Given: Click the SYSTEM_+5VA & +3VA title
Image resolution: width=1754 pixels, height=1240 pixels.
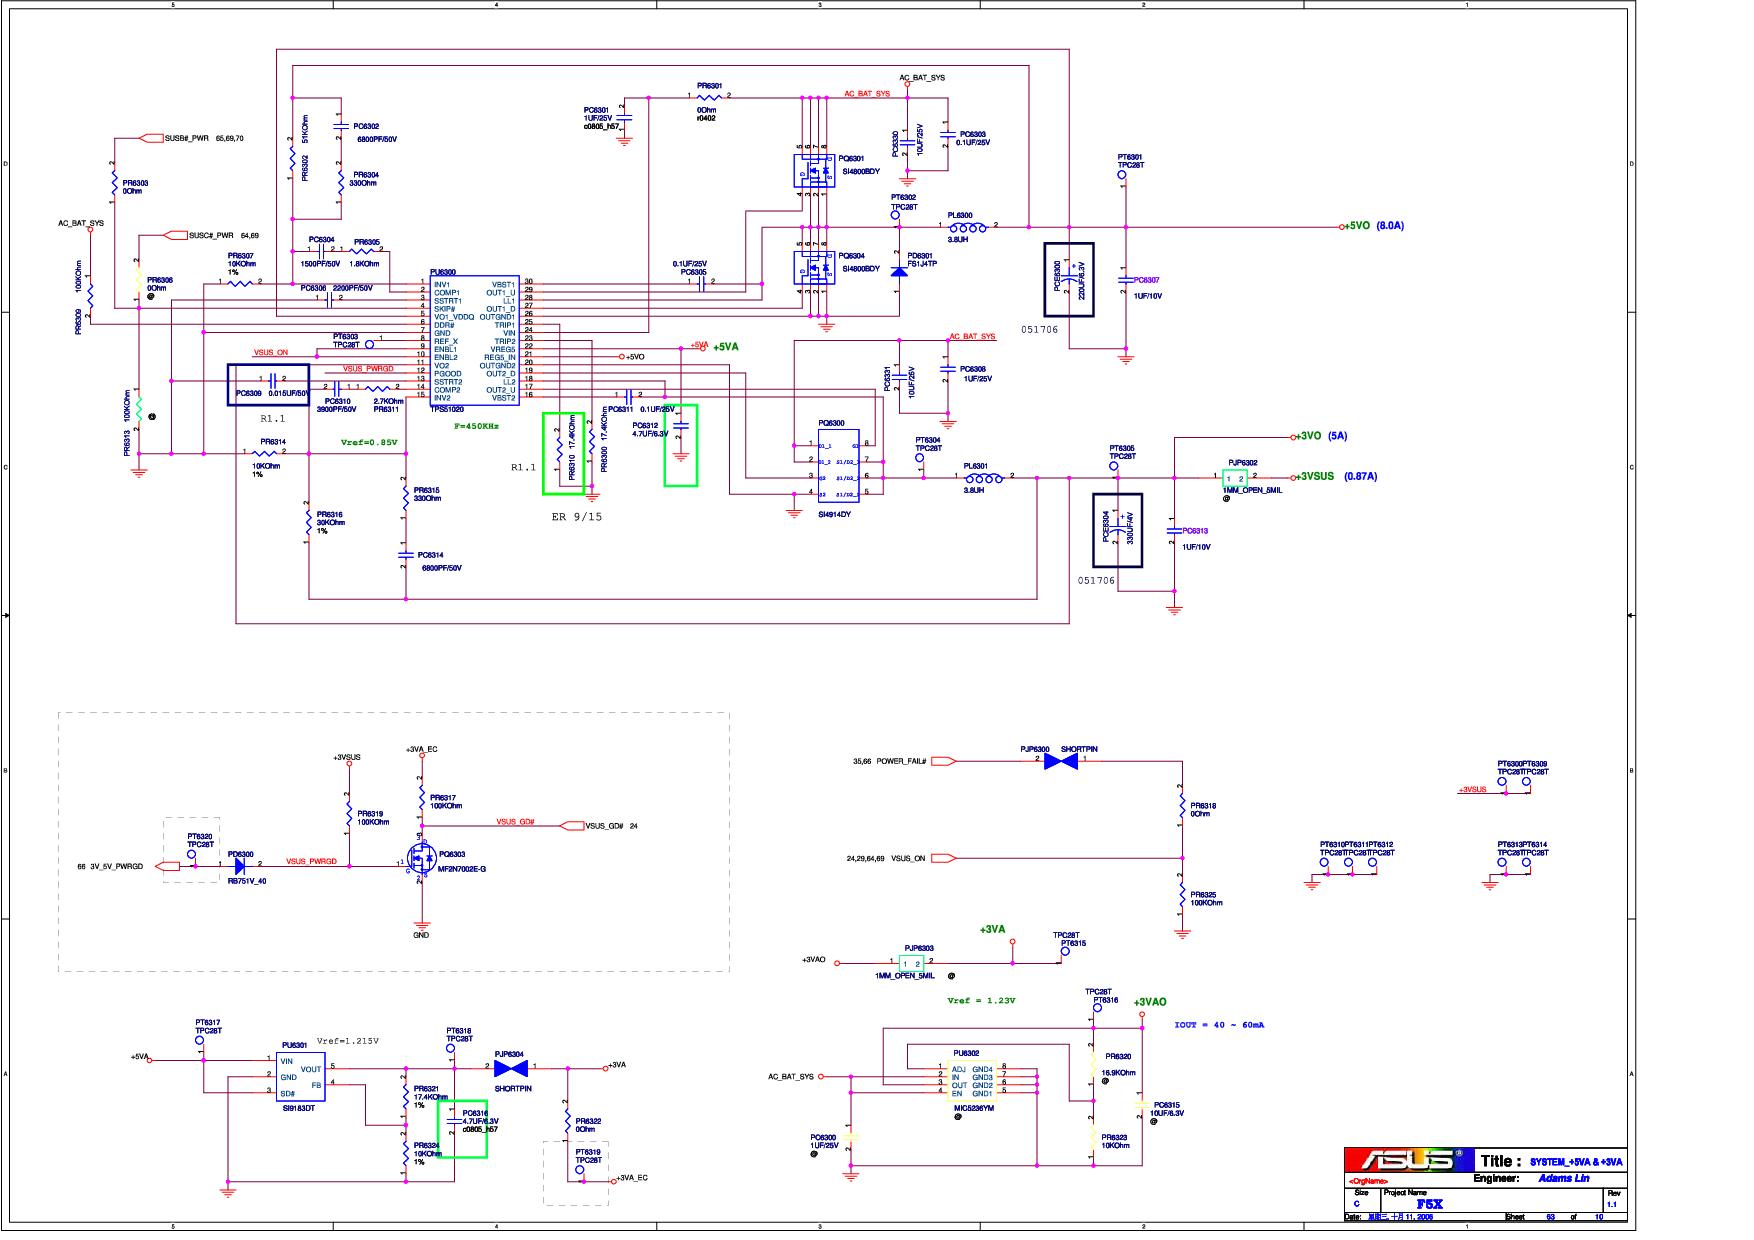Looking at the screenshot, I should (1576, 1162).
